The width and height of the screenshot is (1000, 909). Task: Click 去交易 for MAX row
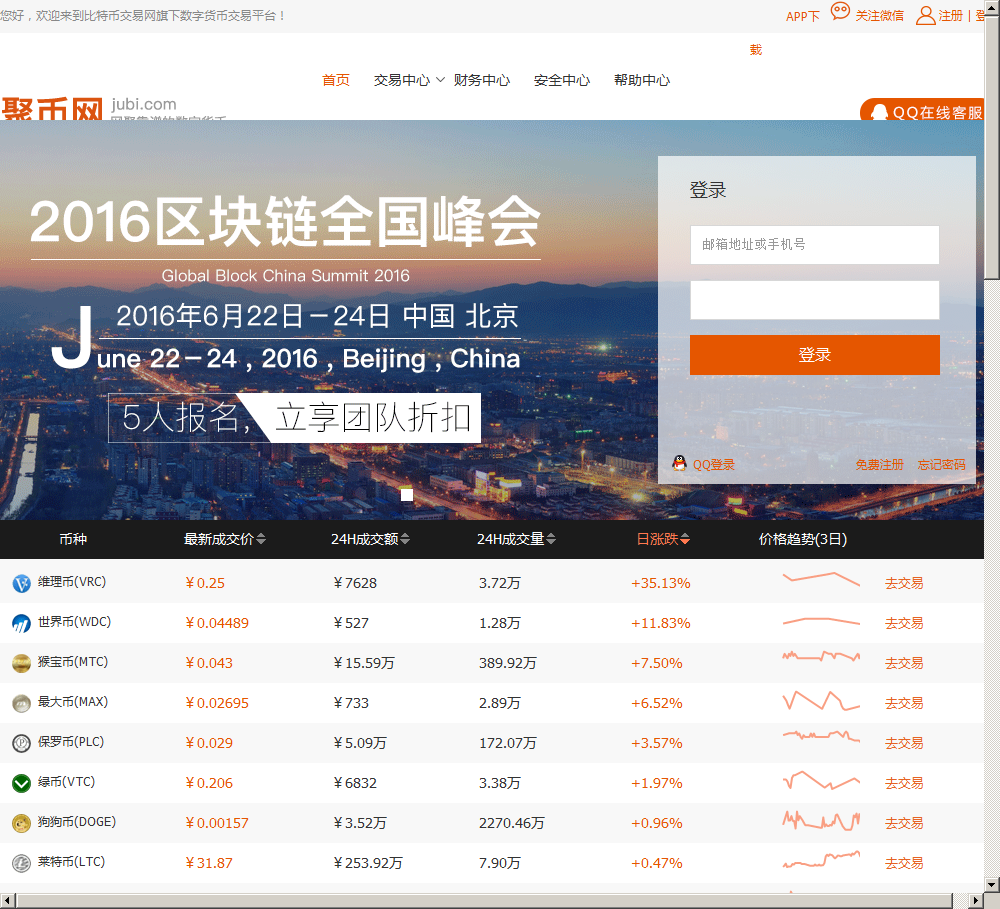point(904,704)
